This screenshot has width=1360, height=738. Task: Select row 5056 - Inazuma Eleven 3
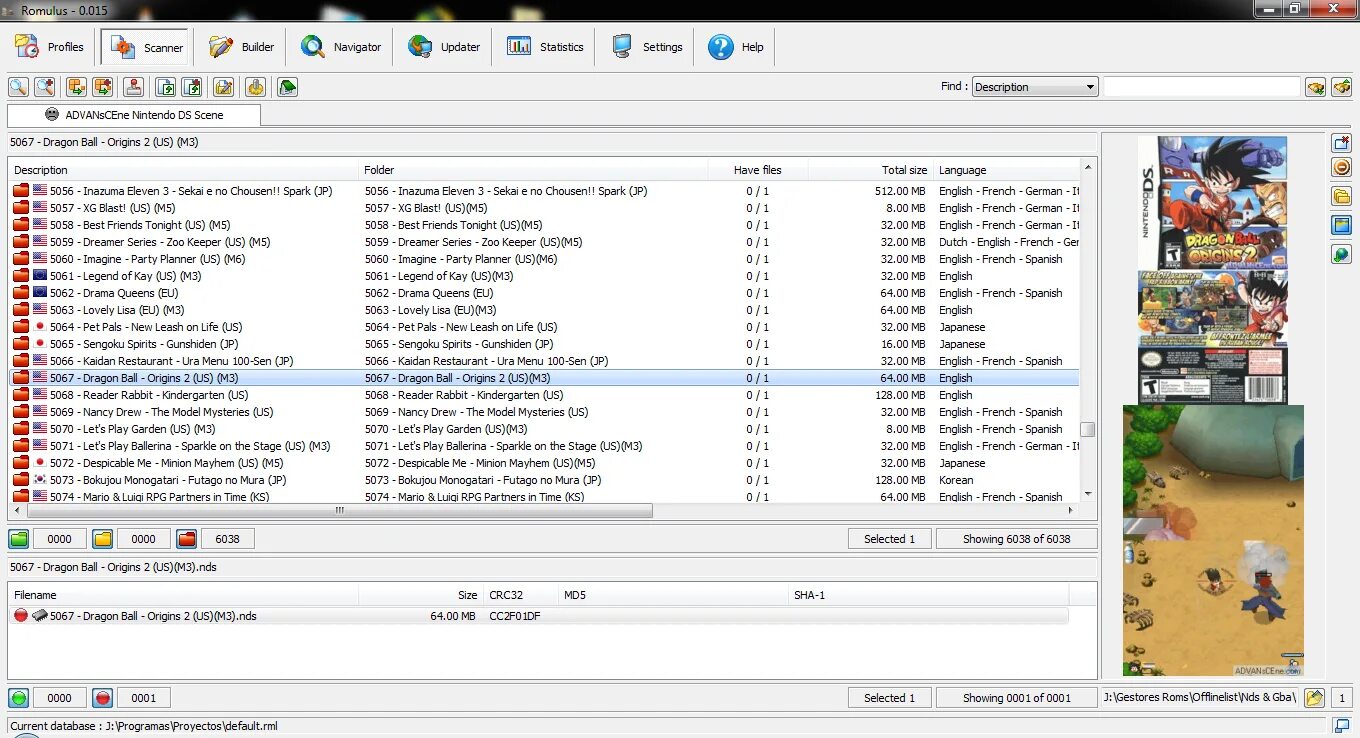pos(544,191)
